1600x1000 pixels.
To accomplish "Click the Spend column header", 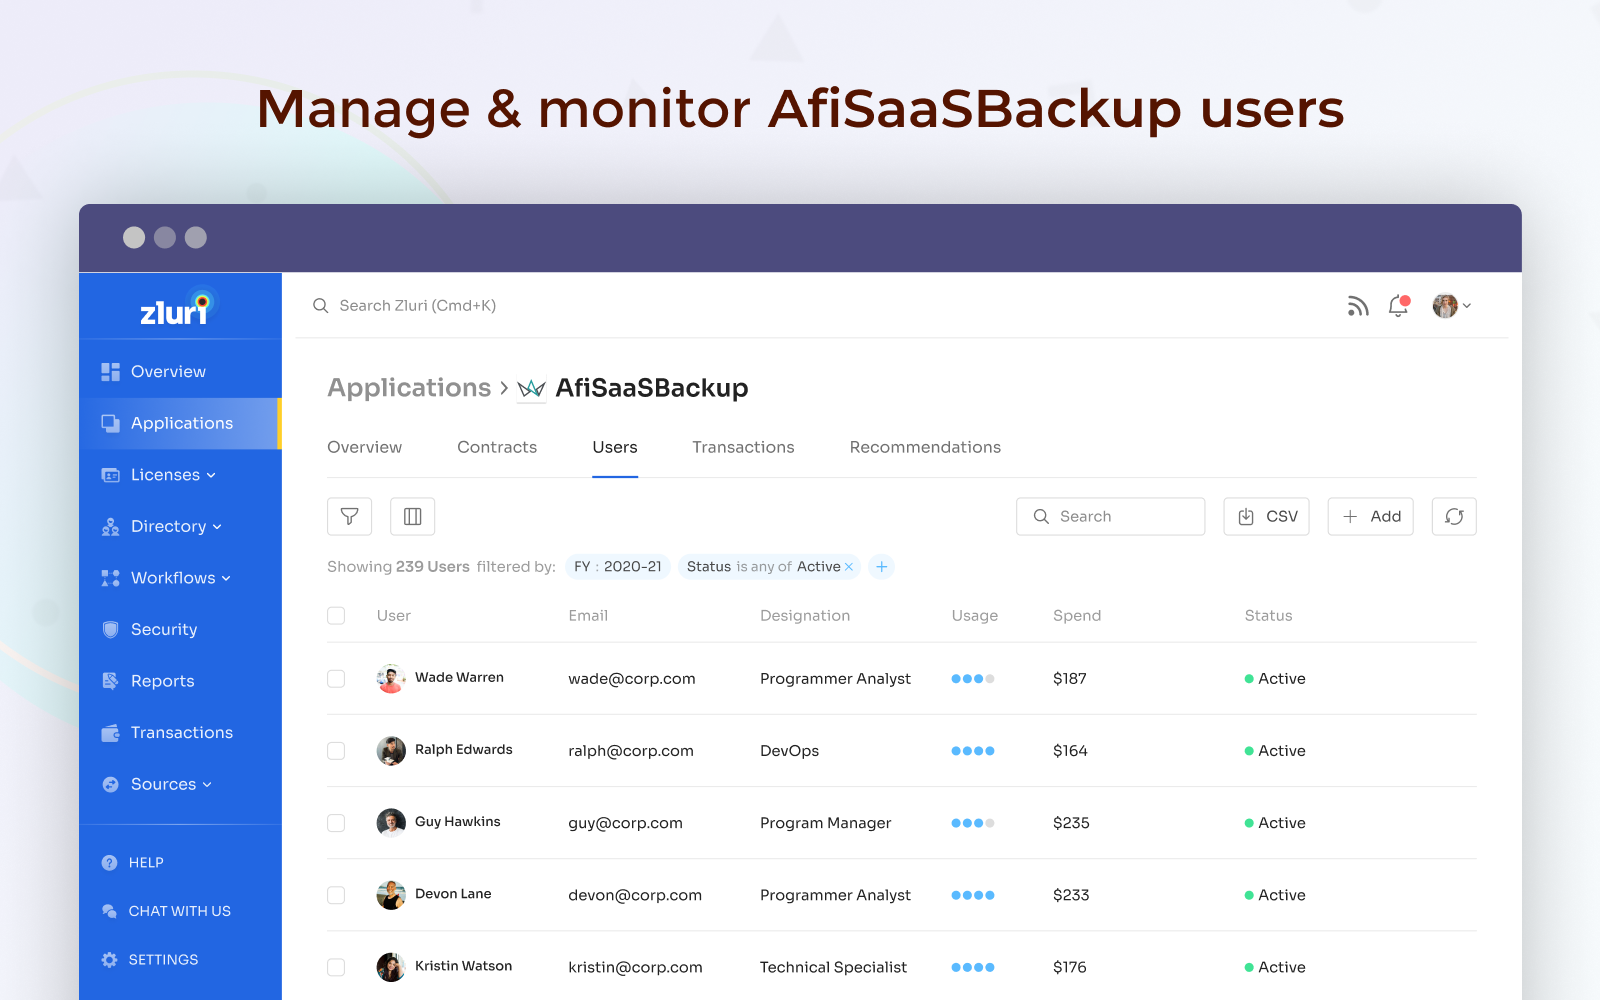I will [x=1077, y=616].
